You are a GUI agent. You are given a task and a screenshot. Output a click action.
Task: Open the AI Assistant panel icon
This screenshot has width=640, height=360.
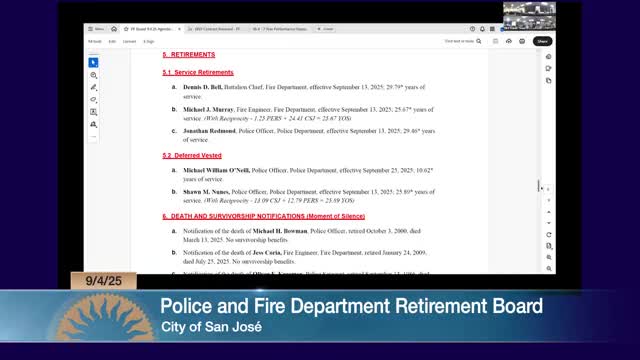pyautogui.click(x=549, y=57)
